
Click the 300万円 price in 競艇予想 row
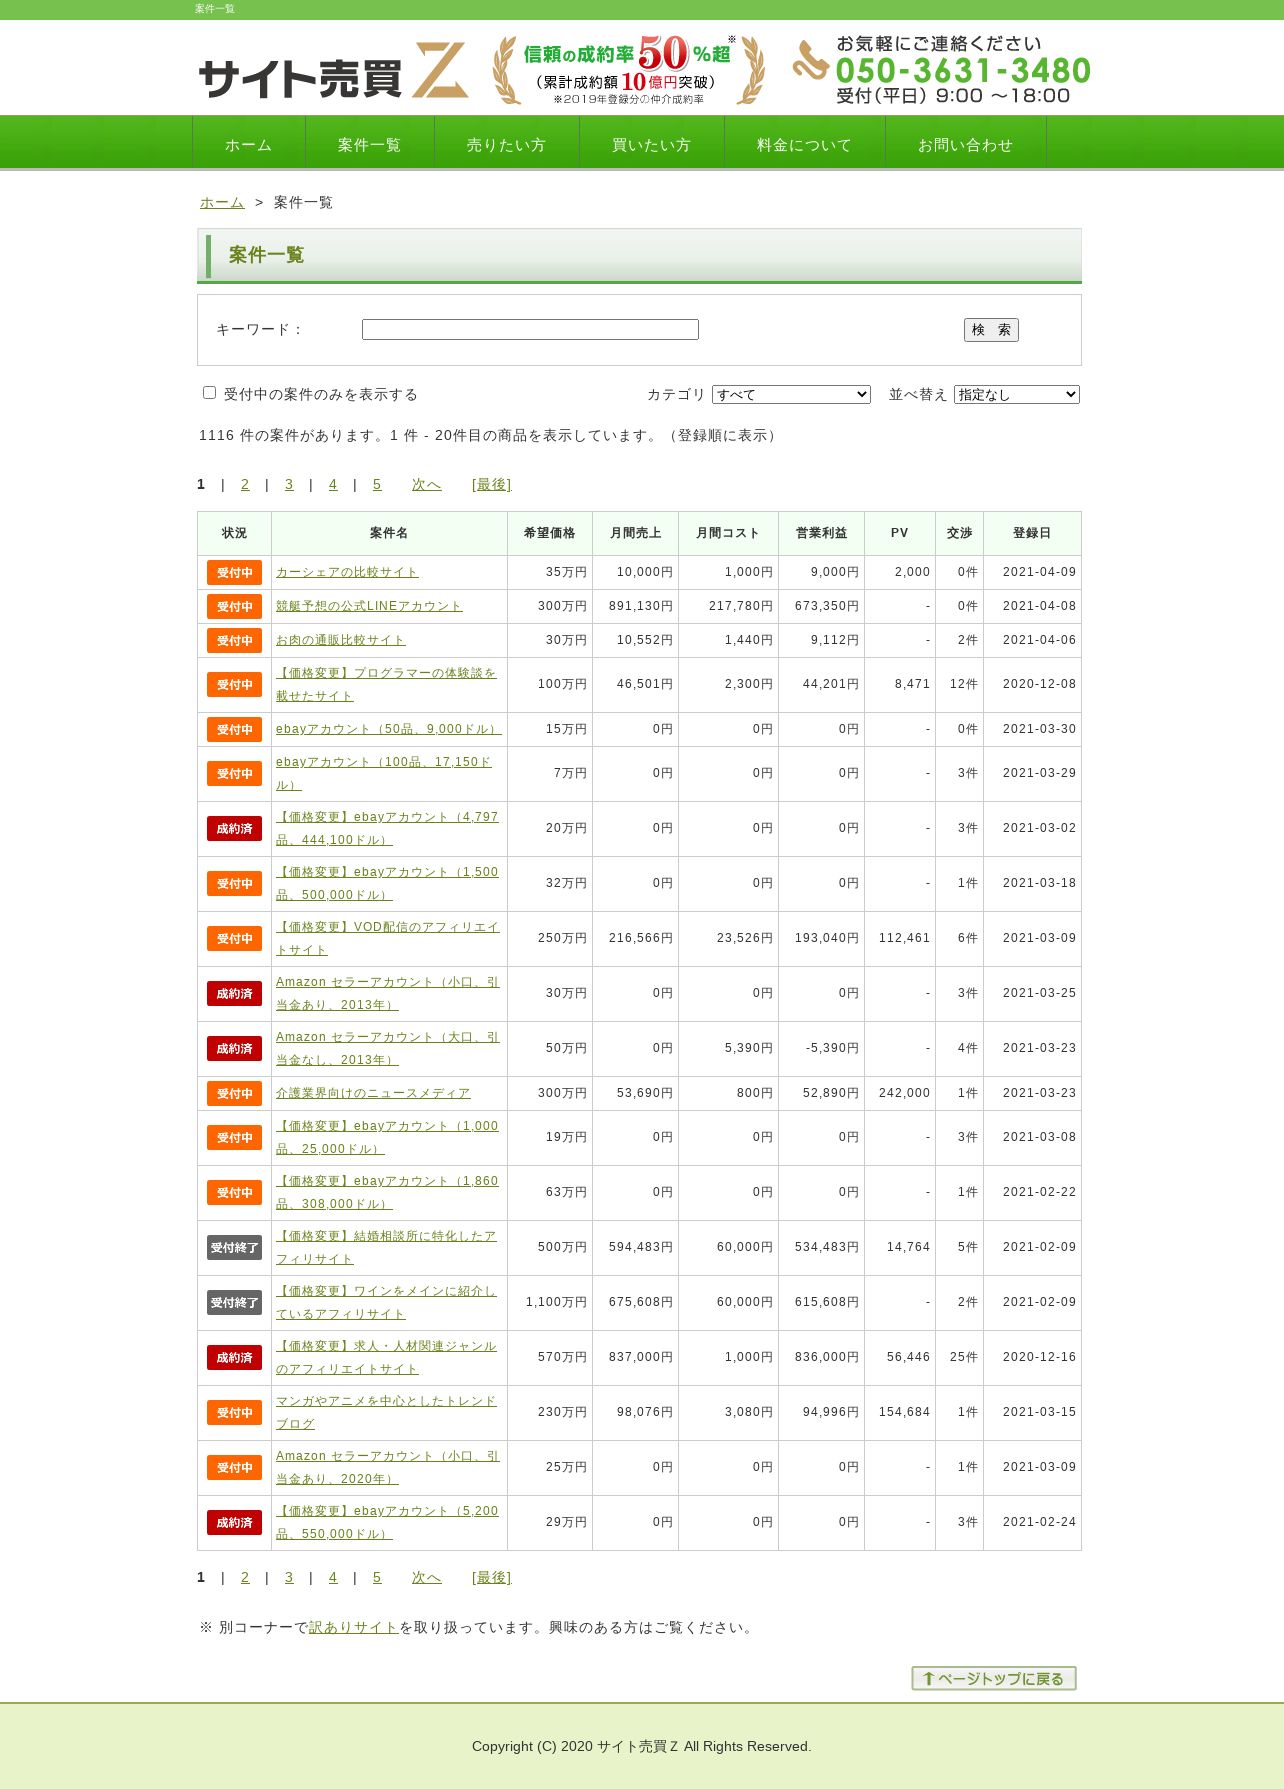(x=562, y=606)
